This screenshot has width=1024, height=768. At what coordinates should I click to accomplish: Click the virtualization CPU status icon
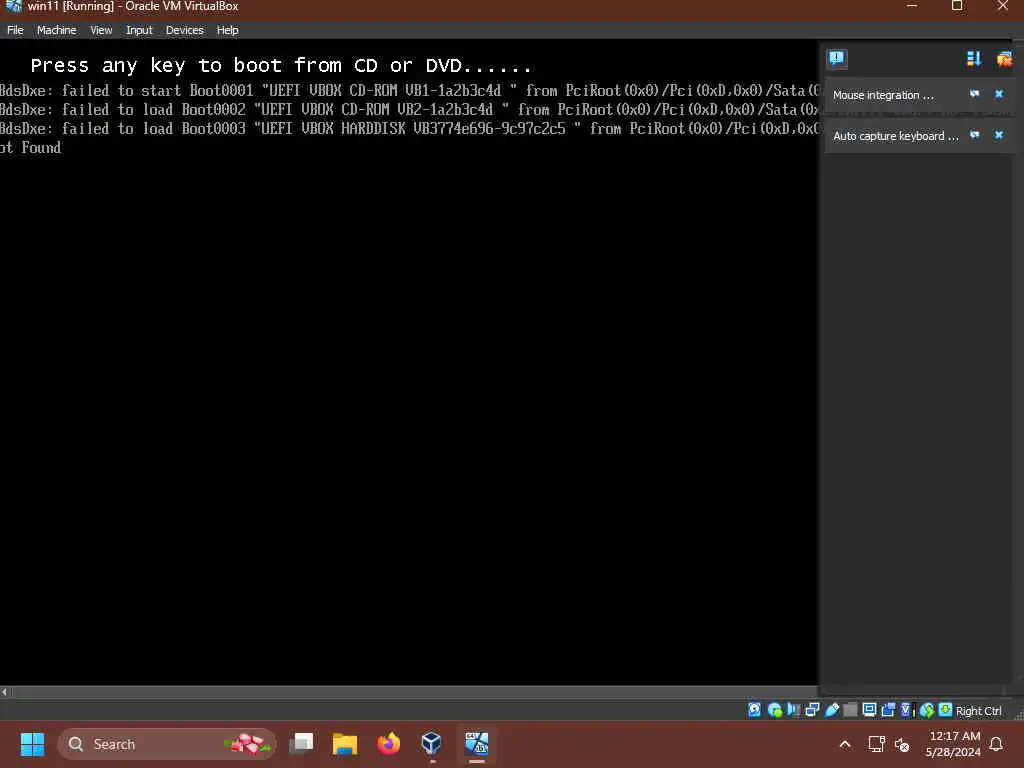point(906,710)
